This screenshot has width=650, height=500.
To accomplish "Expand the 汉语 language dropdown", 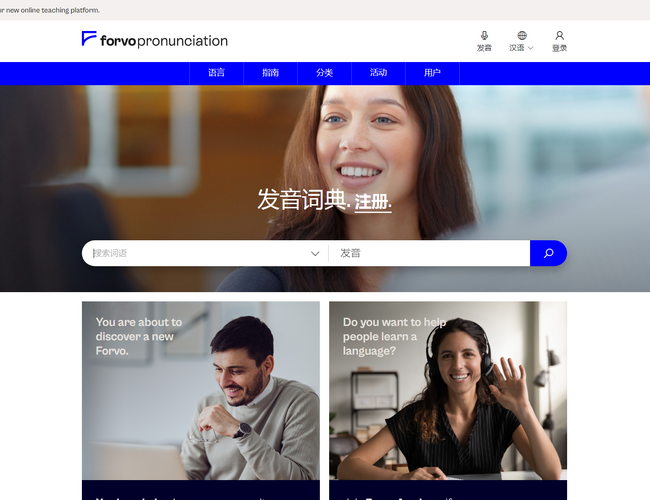I will 521,48.
